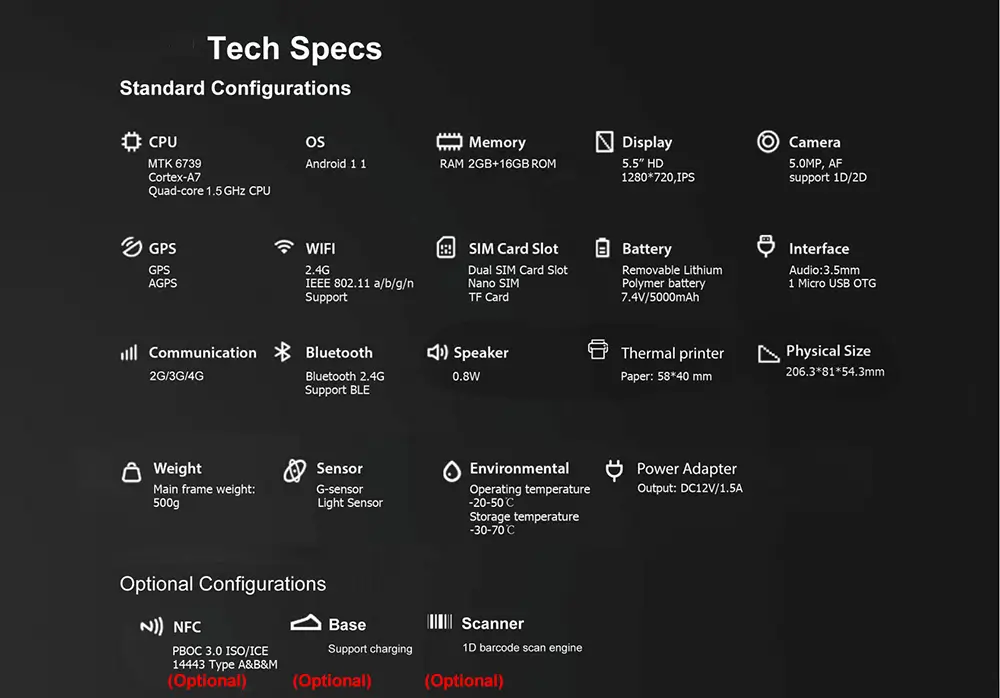Click the Speaker volume icon

[438, 352]
